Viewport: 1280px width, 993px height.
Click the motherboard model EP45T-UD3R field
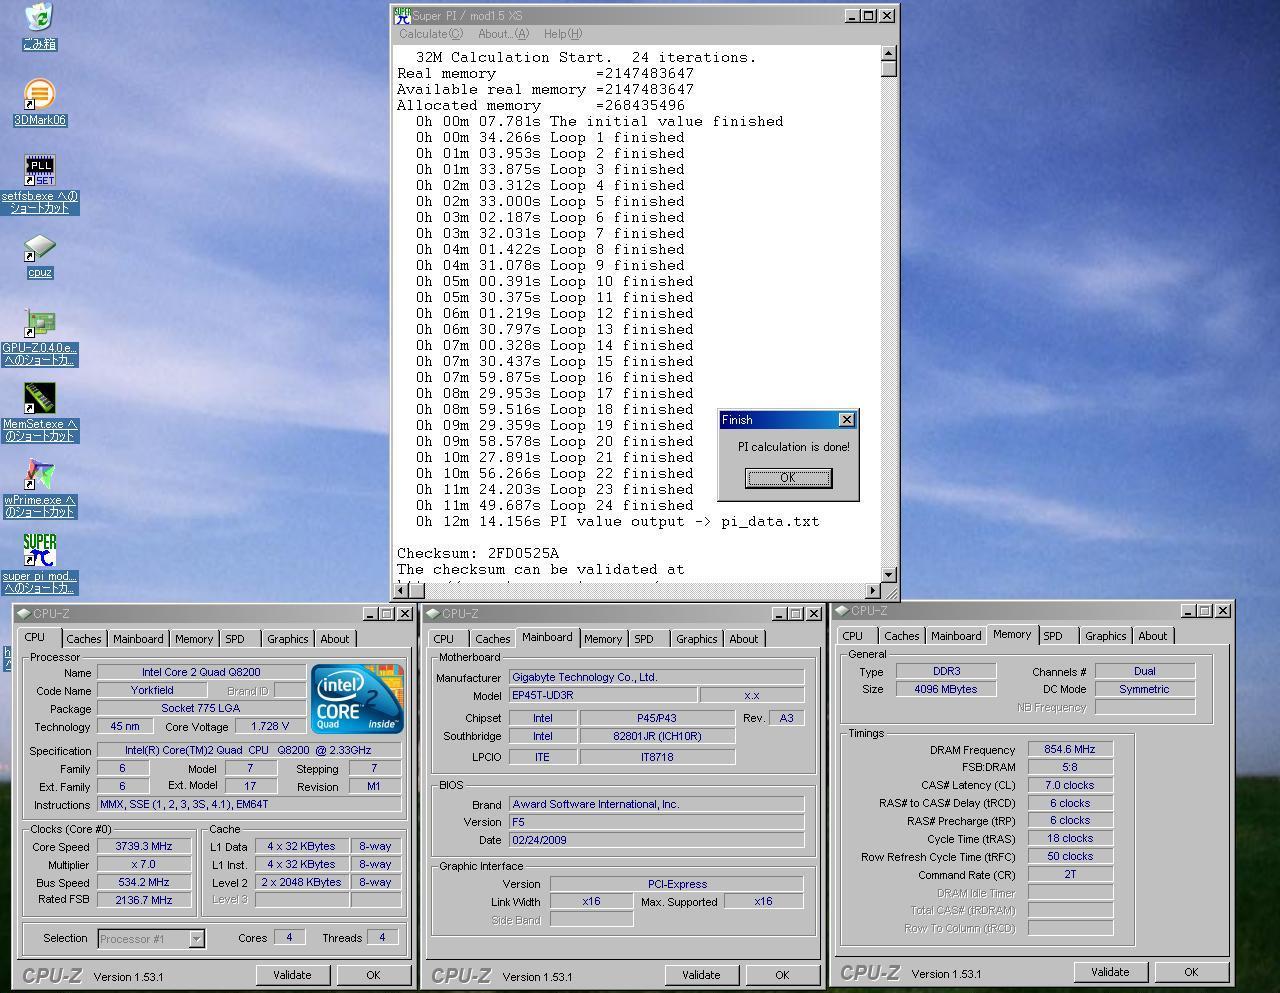pyautogui.click(x=603, y=695)
